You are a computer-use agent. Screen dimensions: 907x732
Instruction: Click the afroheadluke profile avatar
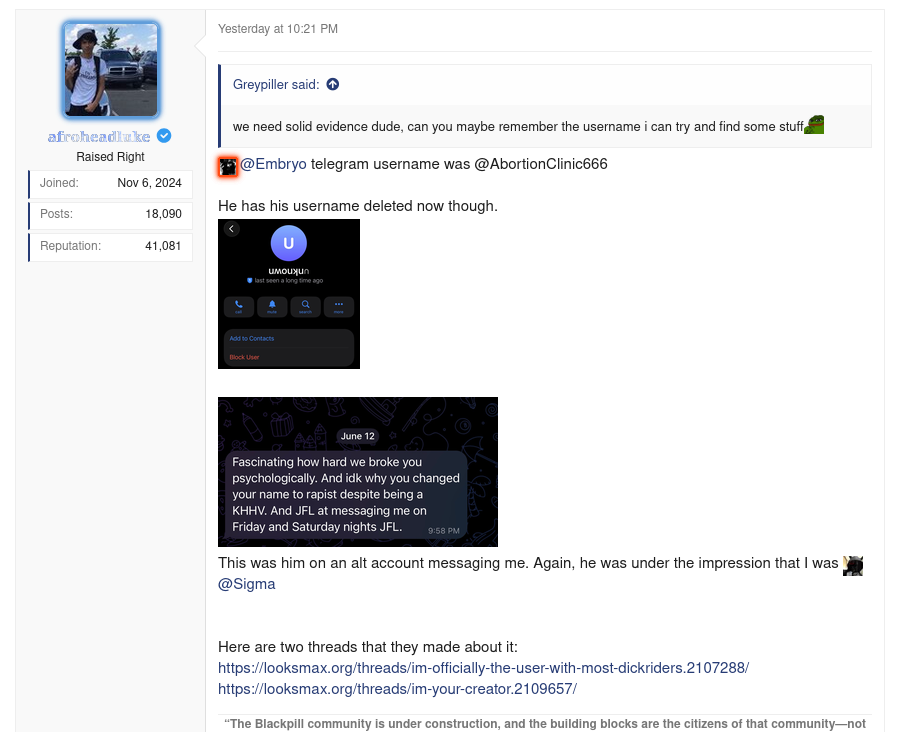[110, 69]
